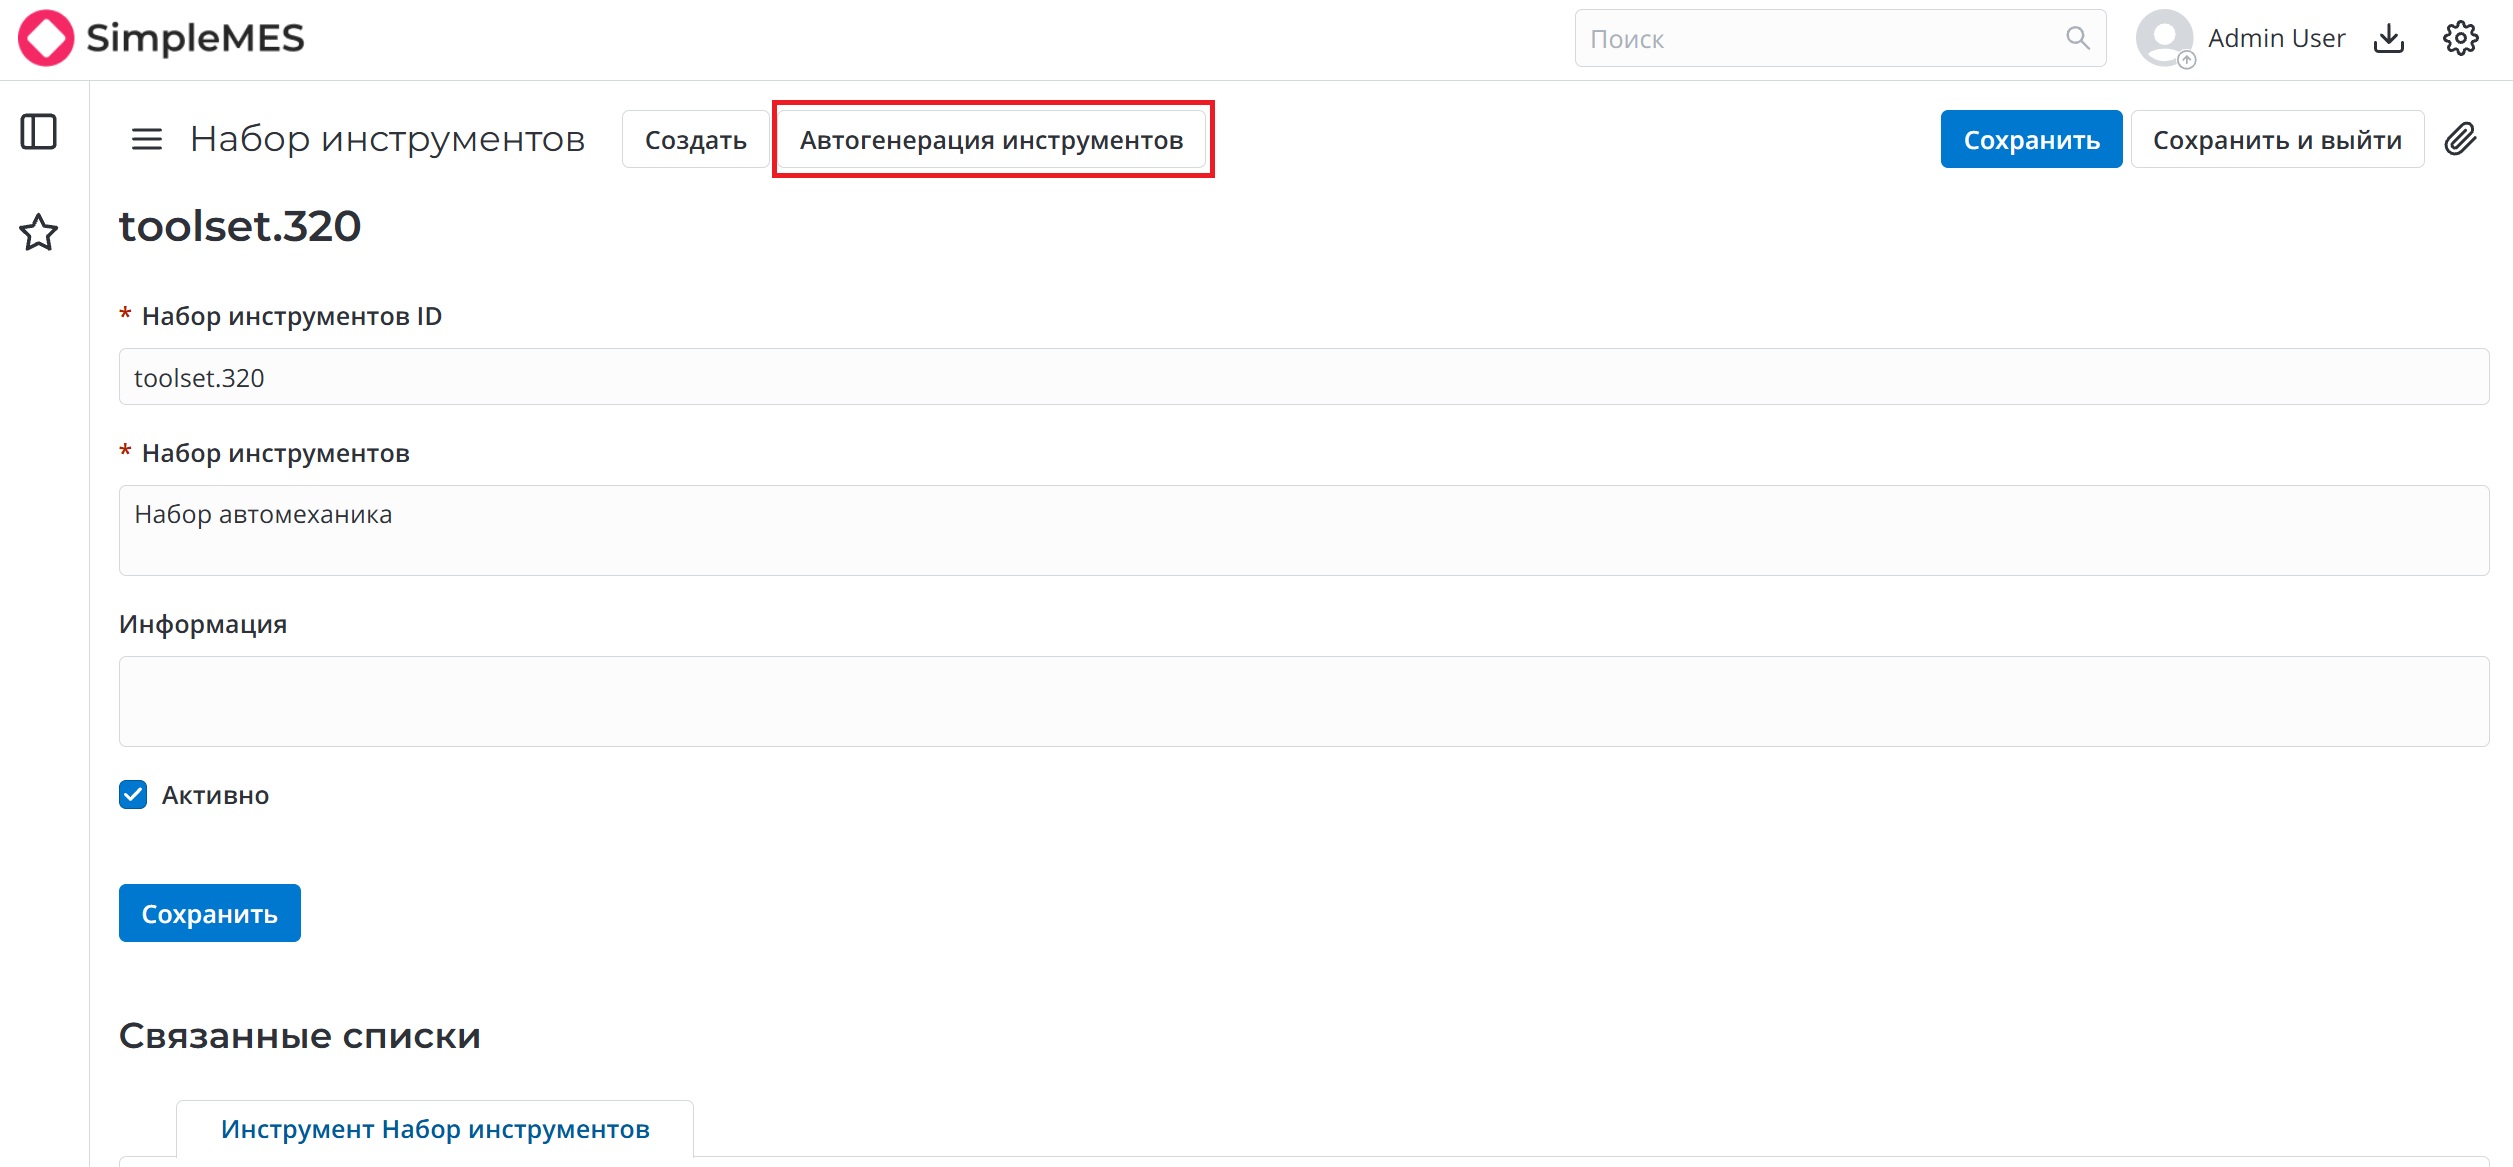
Task: Click the search magnifier icon
Action: click(2077, 39)
